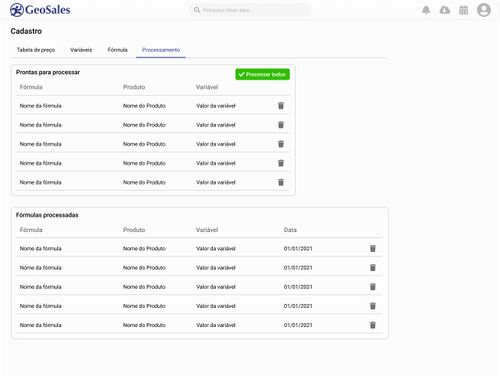The image size is (500, 376).
Task: Click the Data column header
Action: (290, 230)
